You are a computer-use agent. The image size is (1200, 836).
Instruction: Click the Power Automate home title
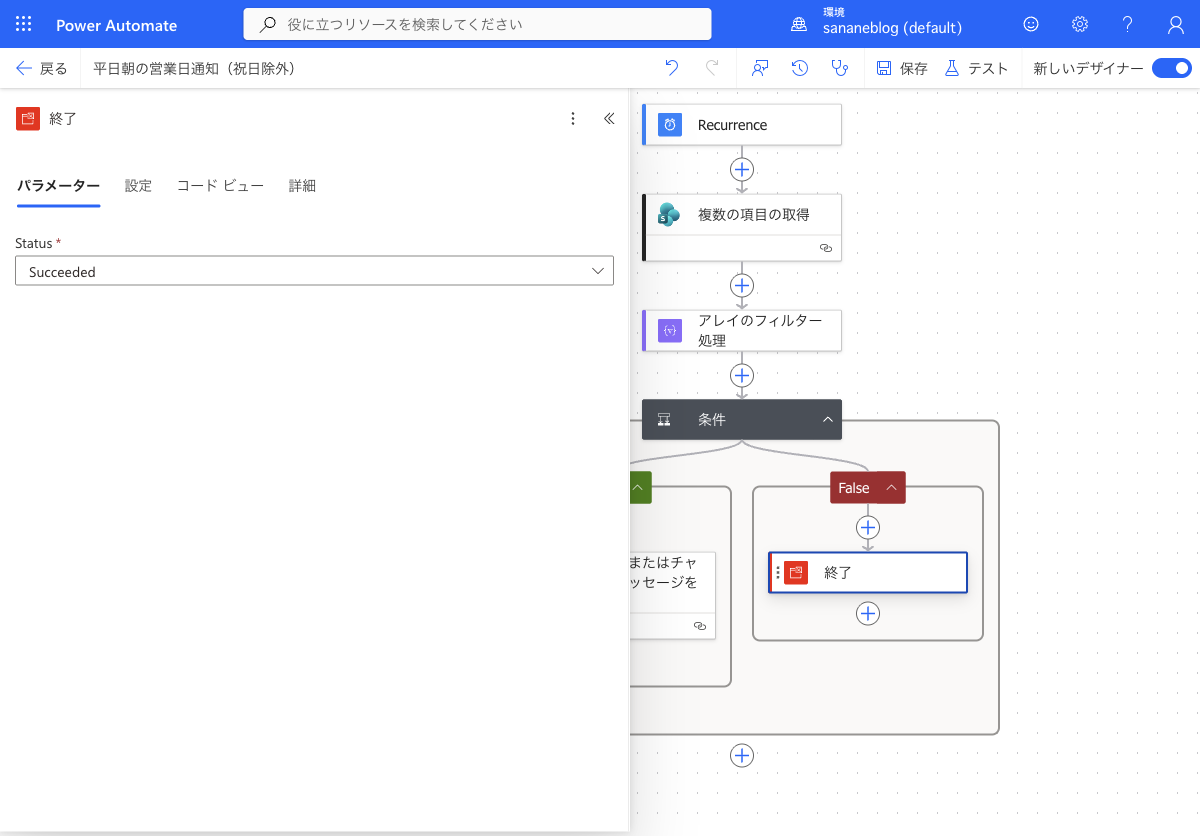point(117,25)
